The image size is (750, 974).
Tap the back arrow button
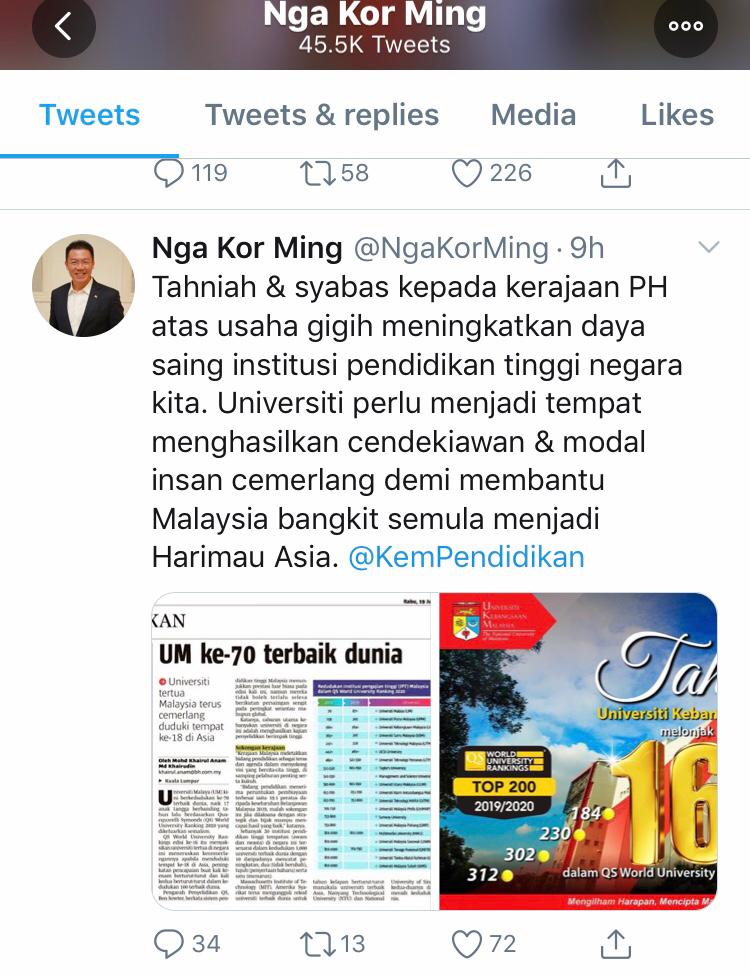coord(64,26)
